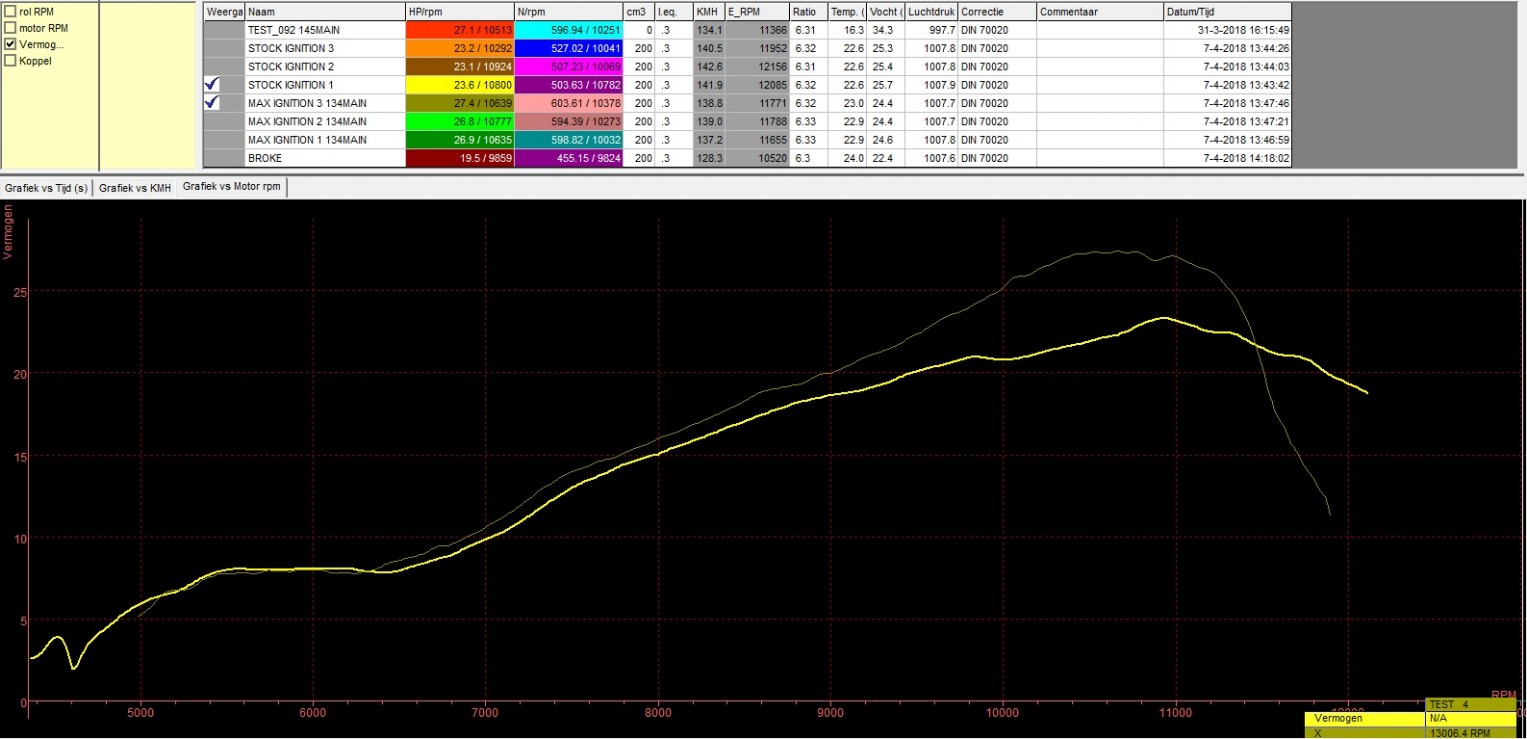
Task: Click the E_RPM value 12156
Action: tap(757, 66)
